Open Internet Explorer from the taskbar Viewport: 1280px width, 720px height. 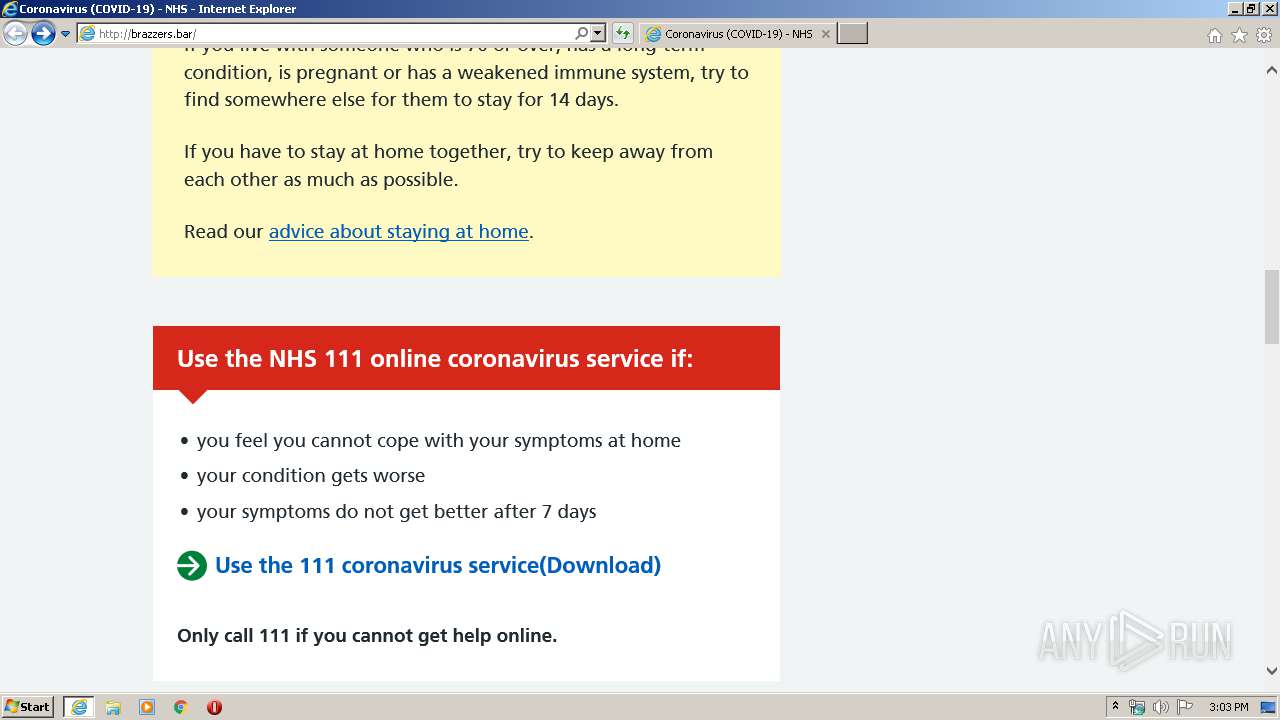79,707
